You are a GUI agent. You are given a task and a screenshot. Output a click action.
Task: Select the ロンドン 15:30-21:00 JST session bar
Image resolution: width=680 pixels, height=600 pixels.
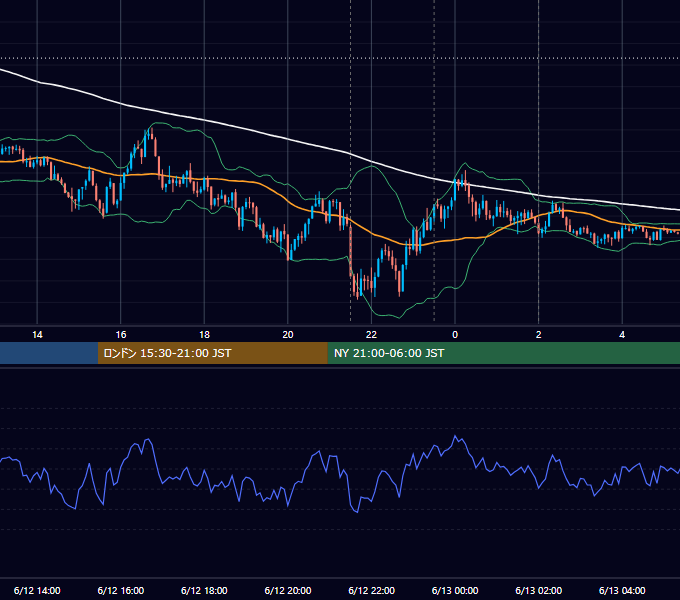point(212,353)
